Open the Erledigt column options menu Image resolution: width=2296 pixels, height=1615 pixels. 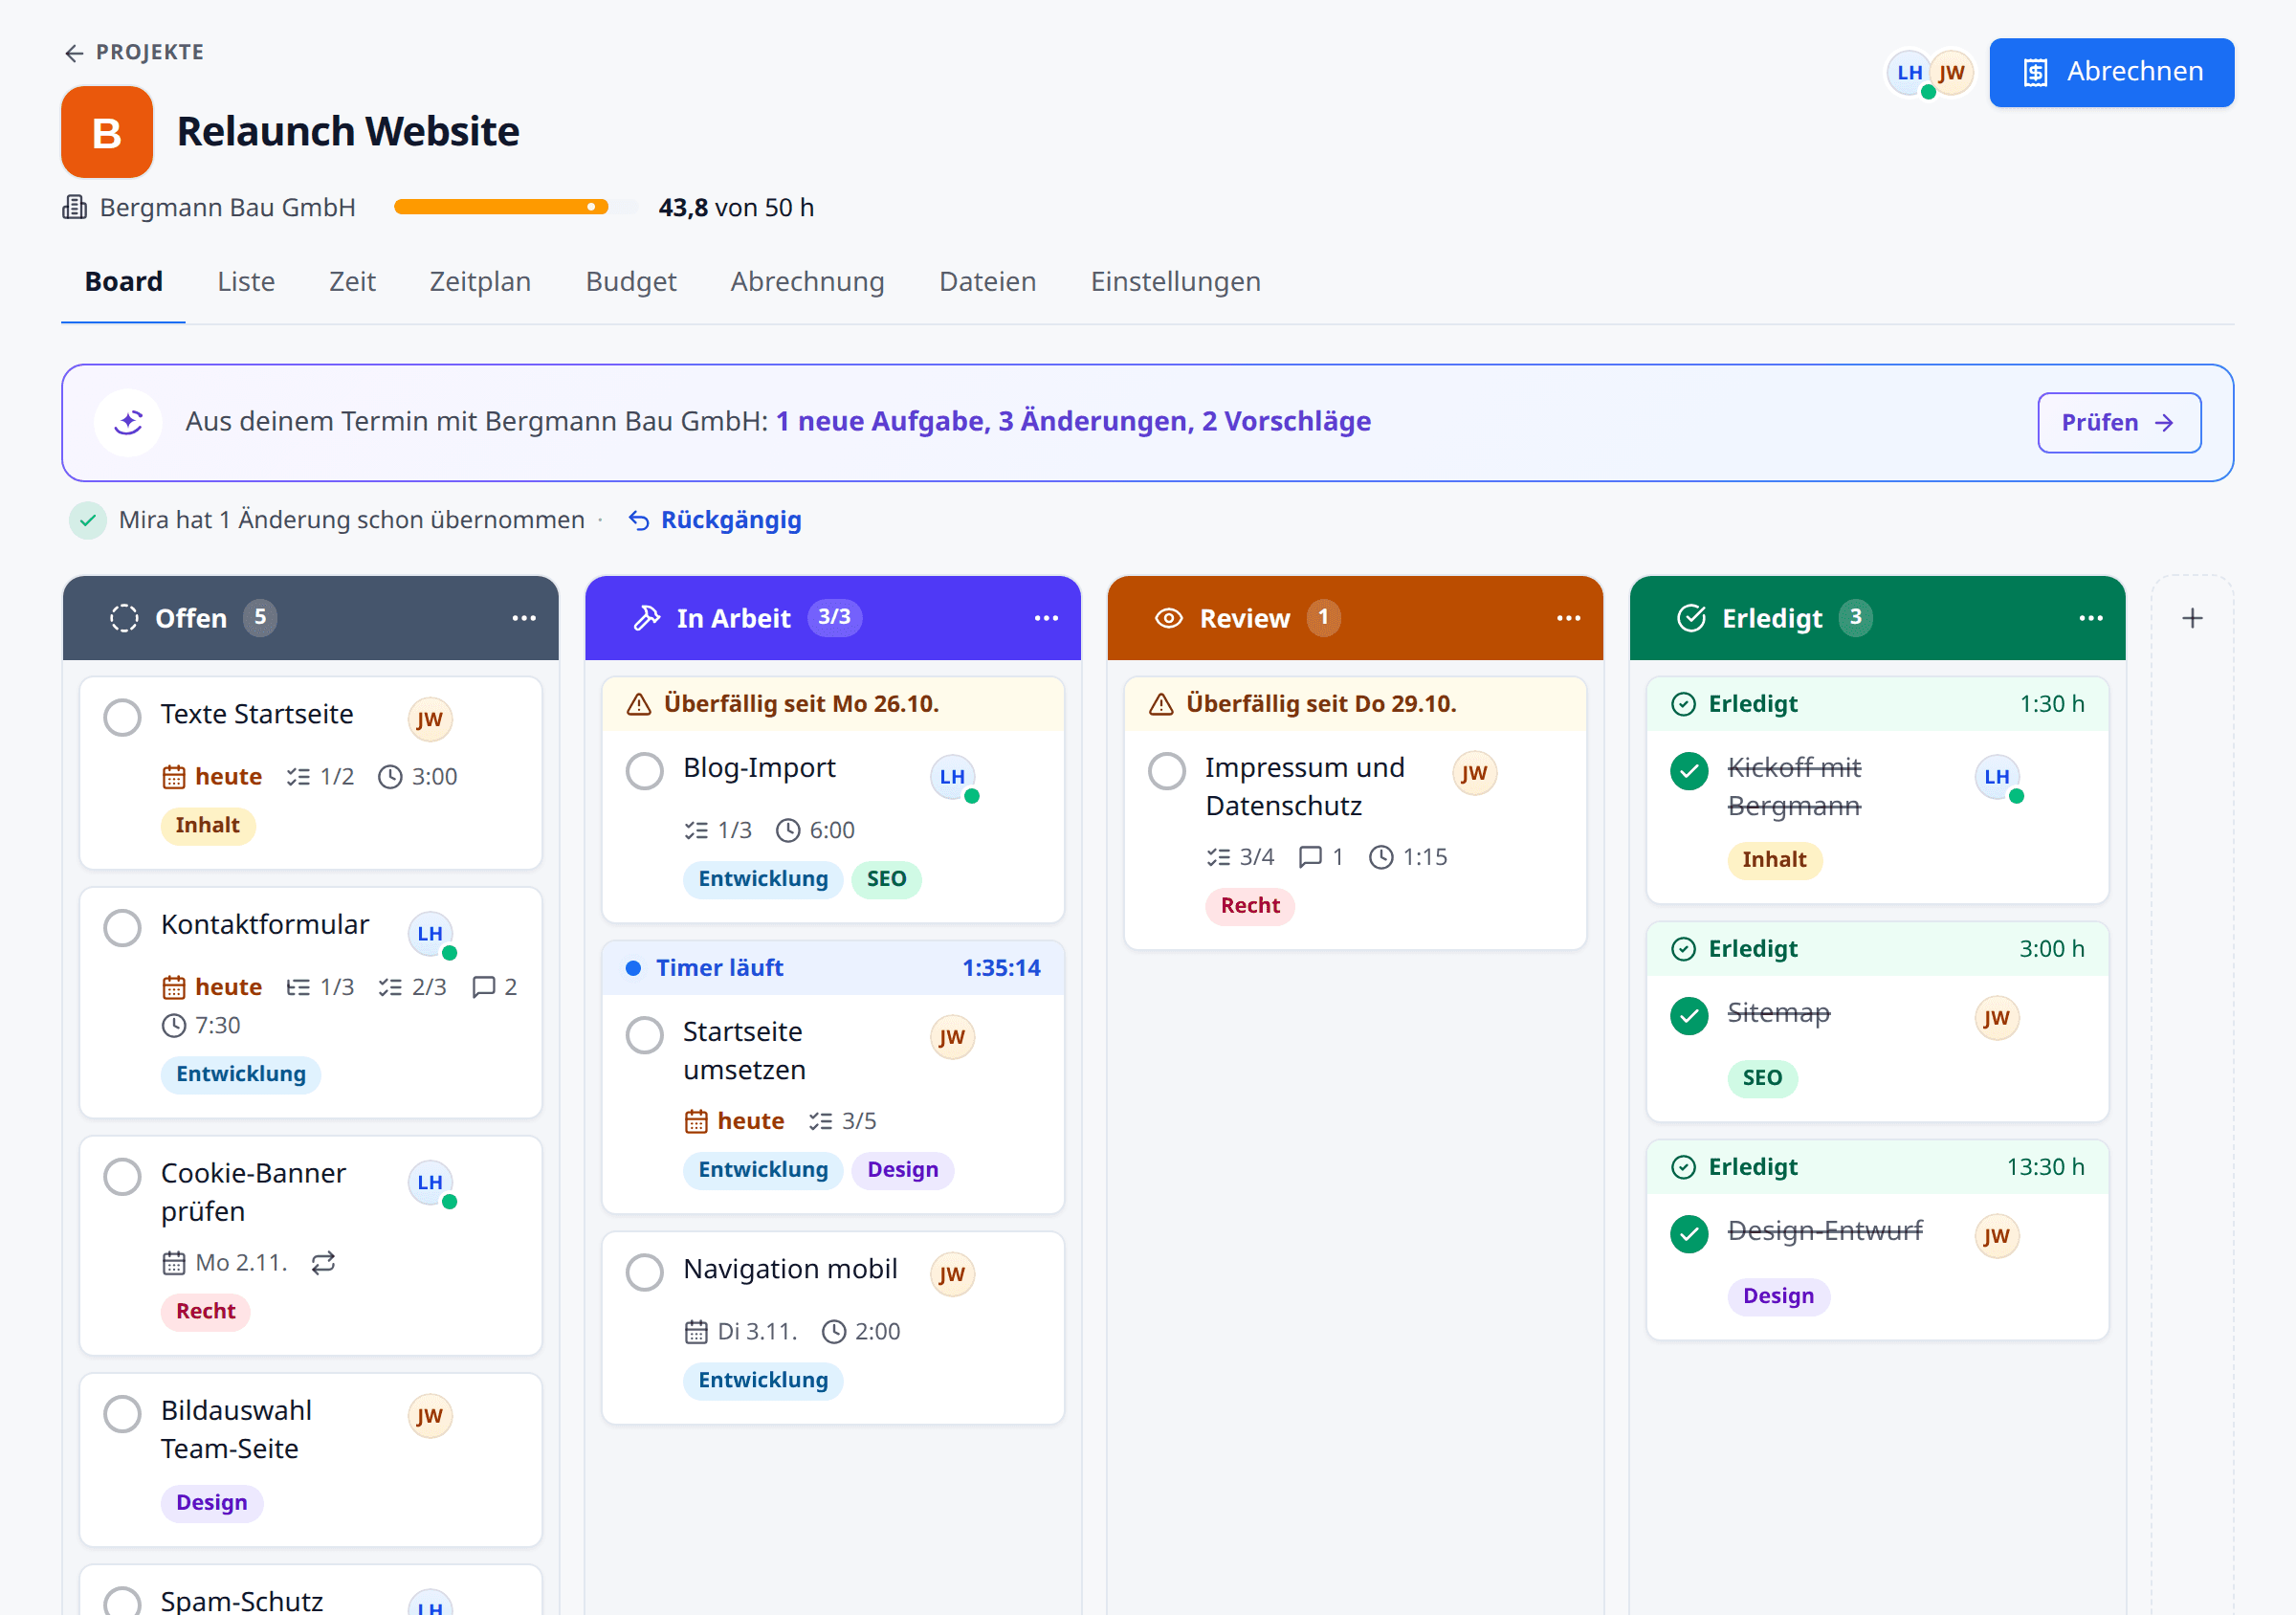2090,618
